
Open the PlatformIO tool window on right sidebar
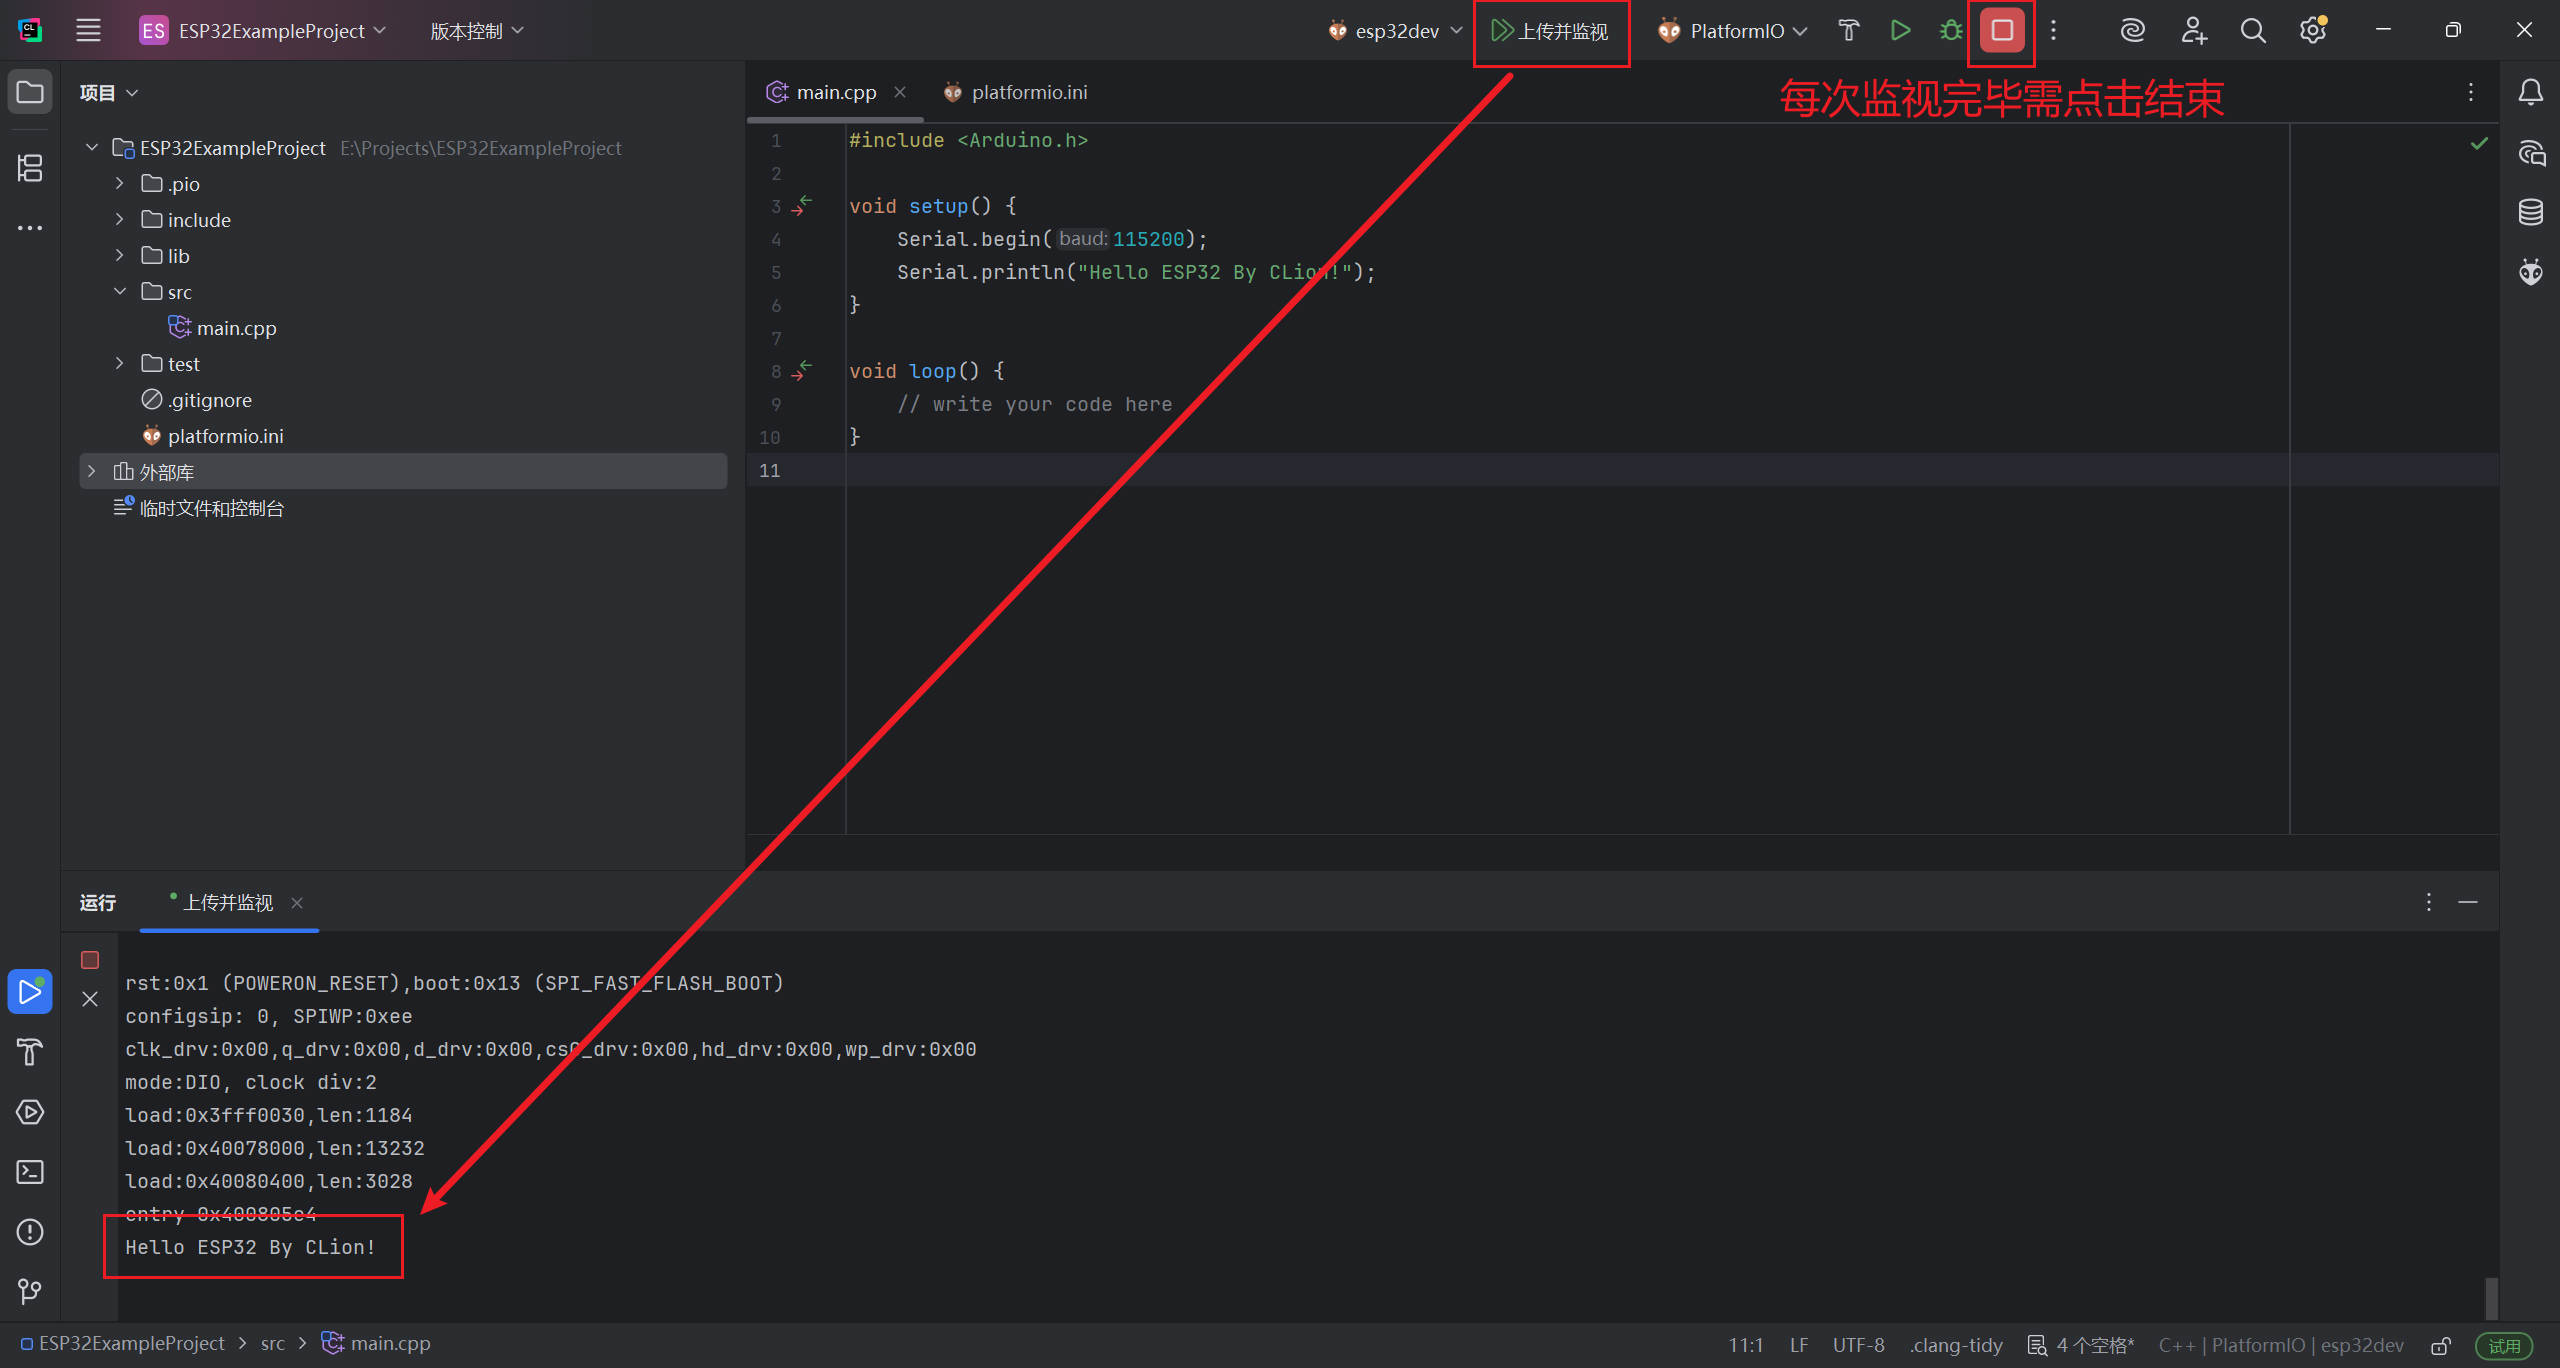coord(2530,272)
